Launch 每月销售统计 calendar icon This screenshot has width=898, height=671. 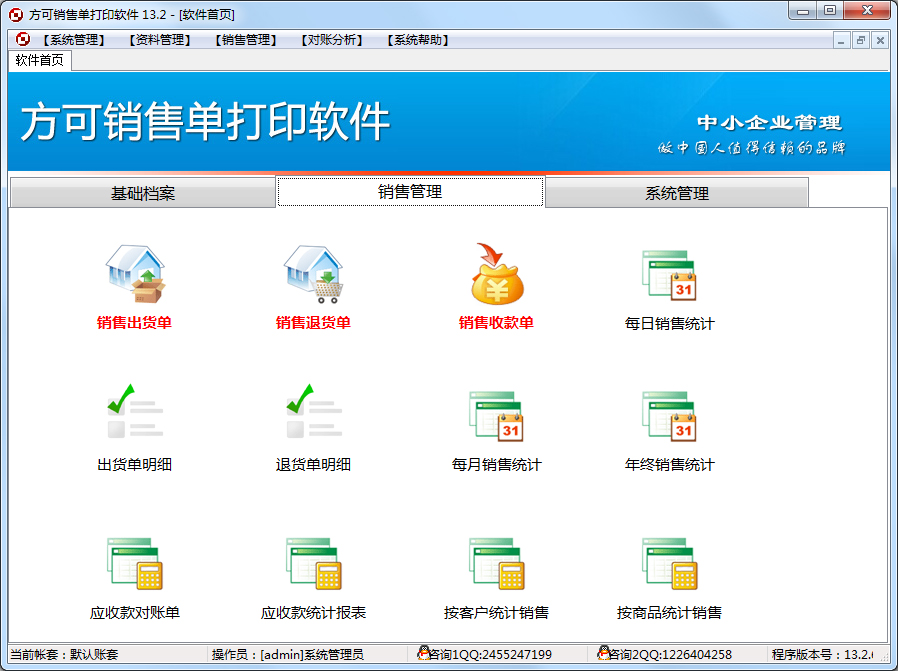click(x=496, y=415)
